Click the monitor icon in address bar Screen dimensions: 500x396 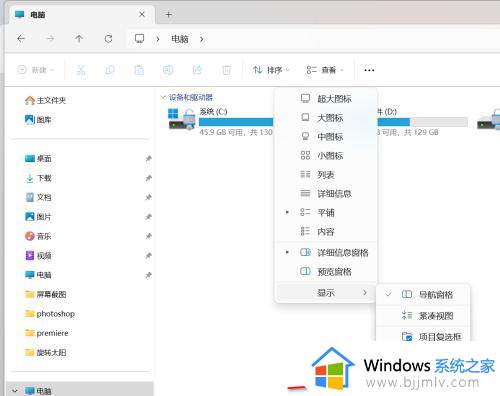[x=139, y=39]
